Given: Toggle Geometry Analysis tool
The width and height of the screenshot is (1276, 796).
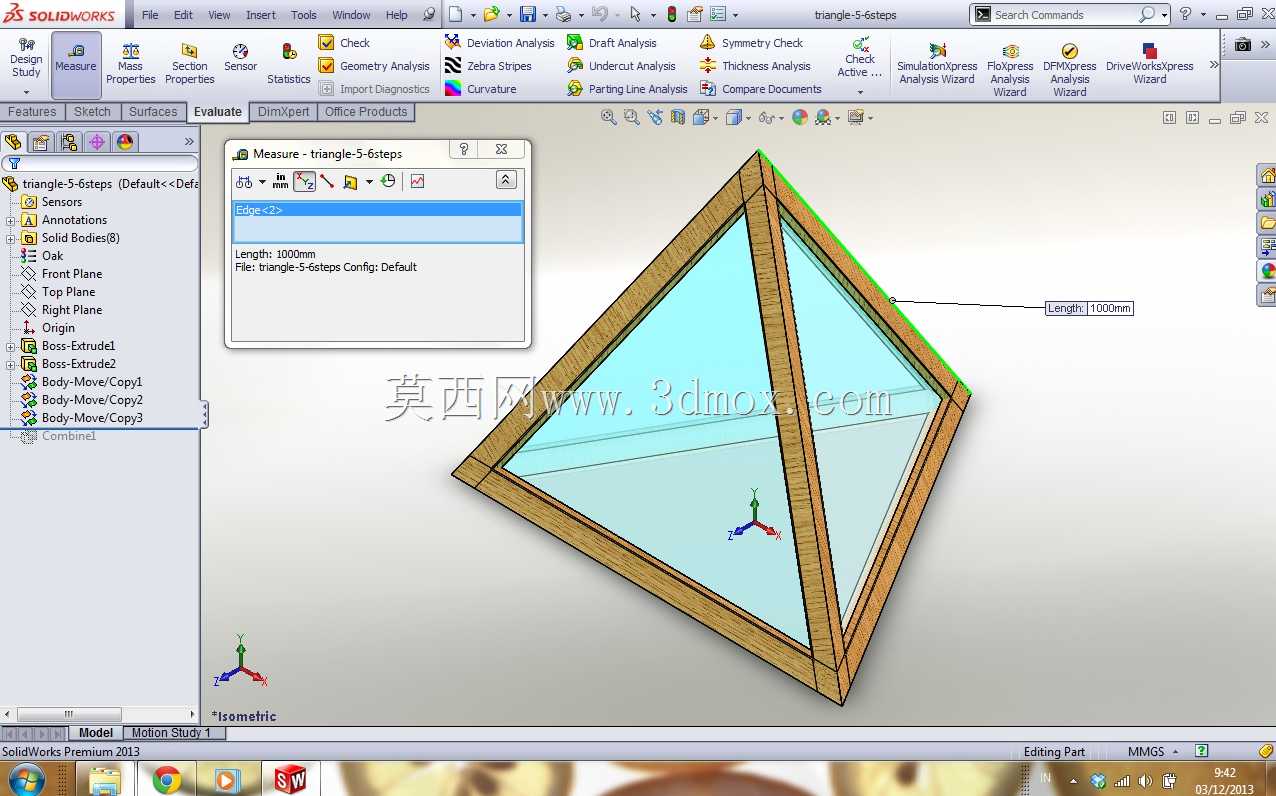Looking at the screenshot, I should (x=373, y=66).
